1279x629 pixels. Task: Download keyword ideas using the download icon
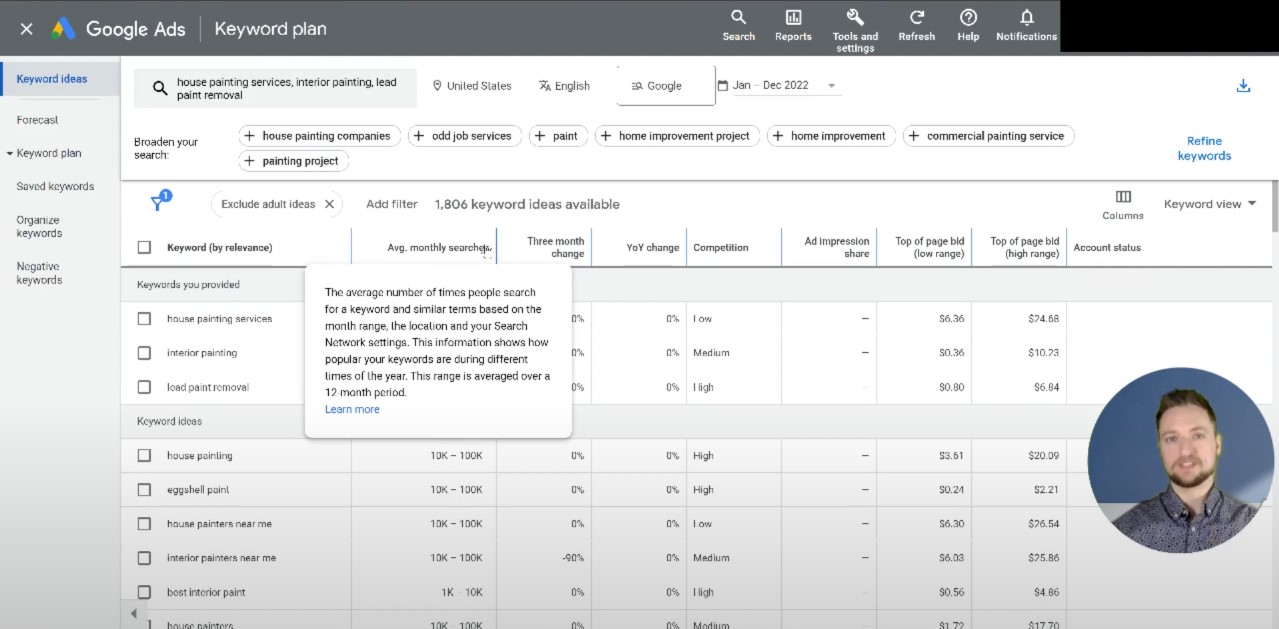[1243, 86]
